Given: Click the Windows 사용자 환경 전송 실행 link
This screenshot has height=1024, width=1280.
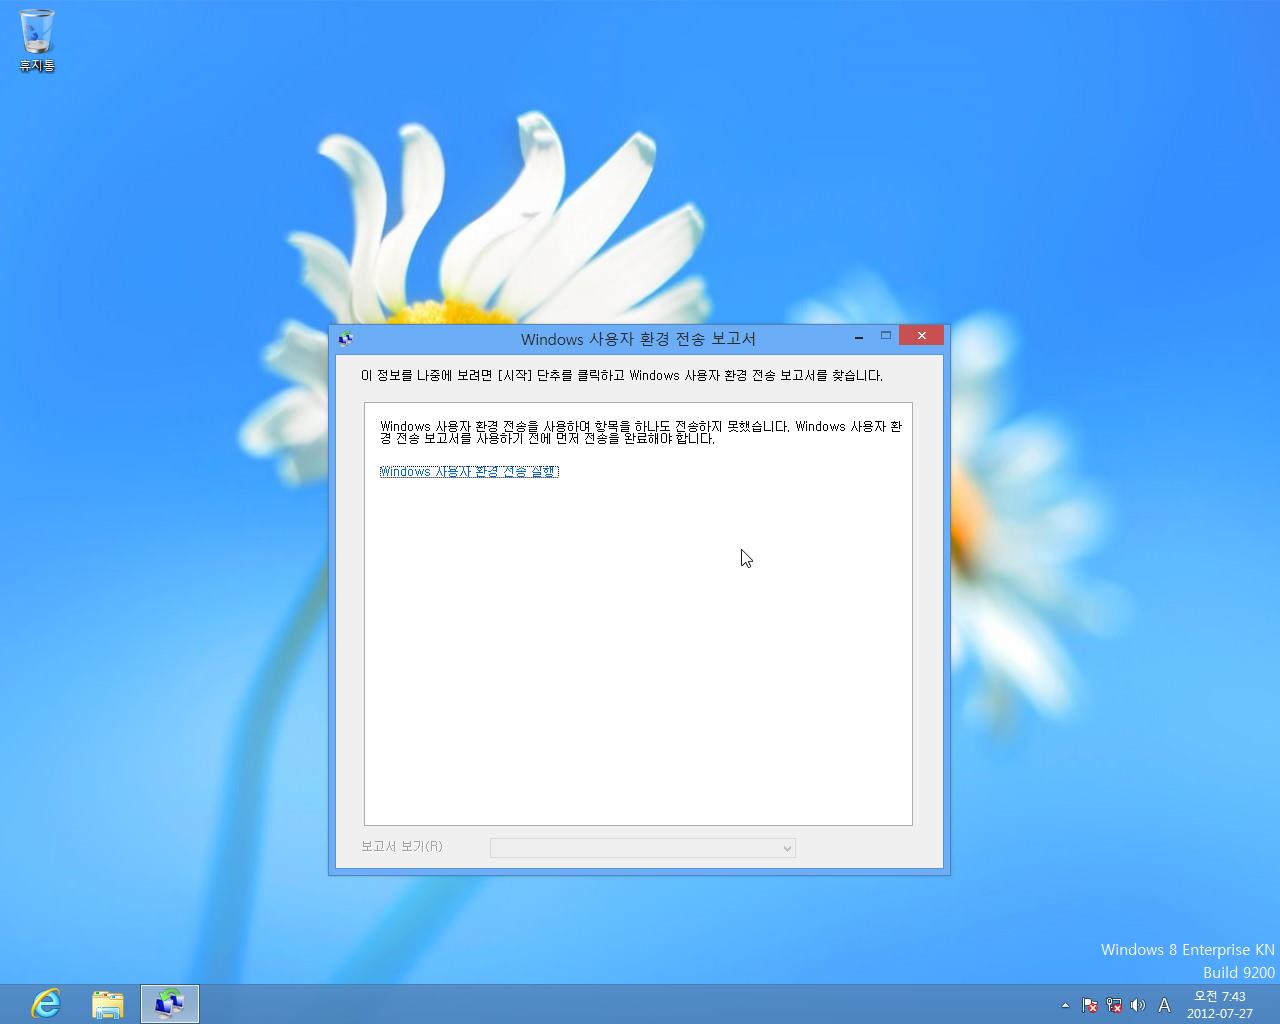Looking at the screenshot, I should point(469,472).
